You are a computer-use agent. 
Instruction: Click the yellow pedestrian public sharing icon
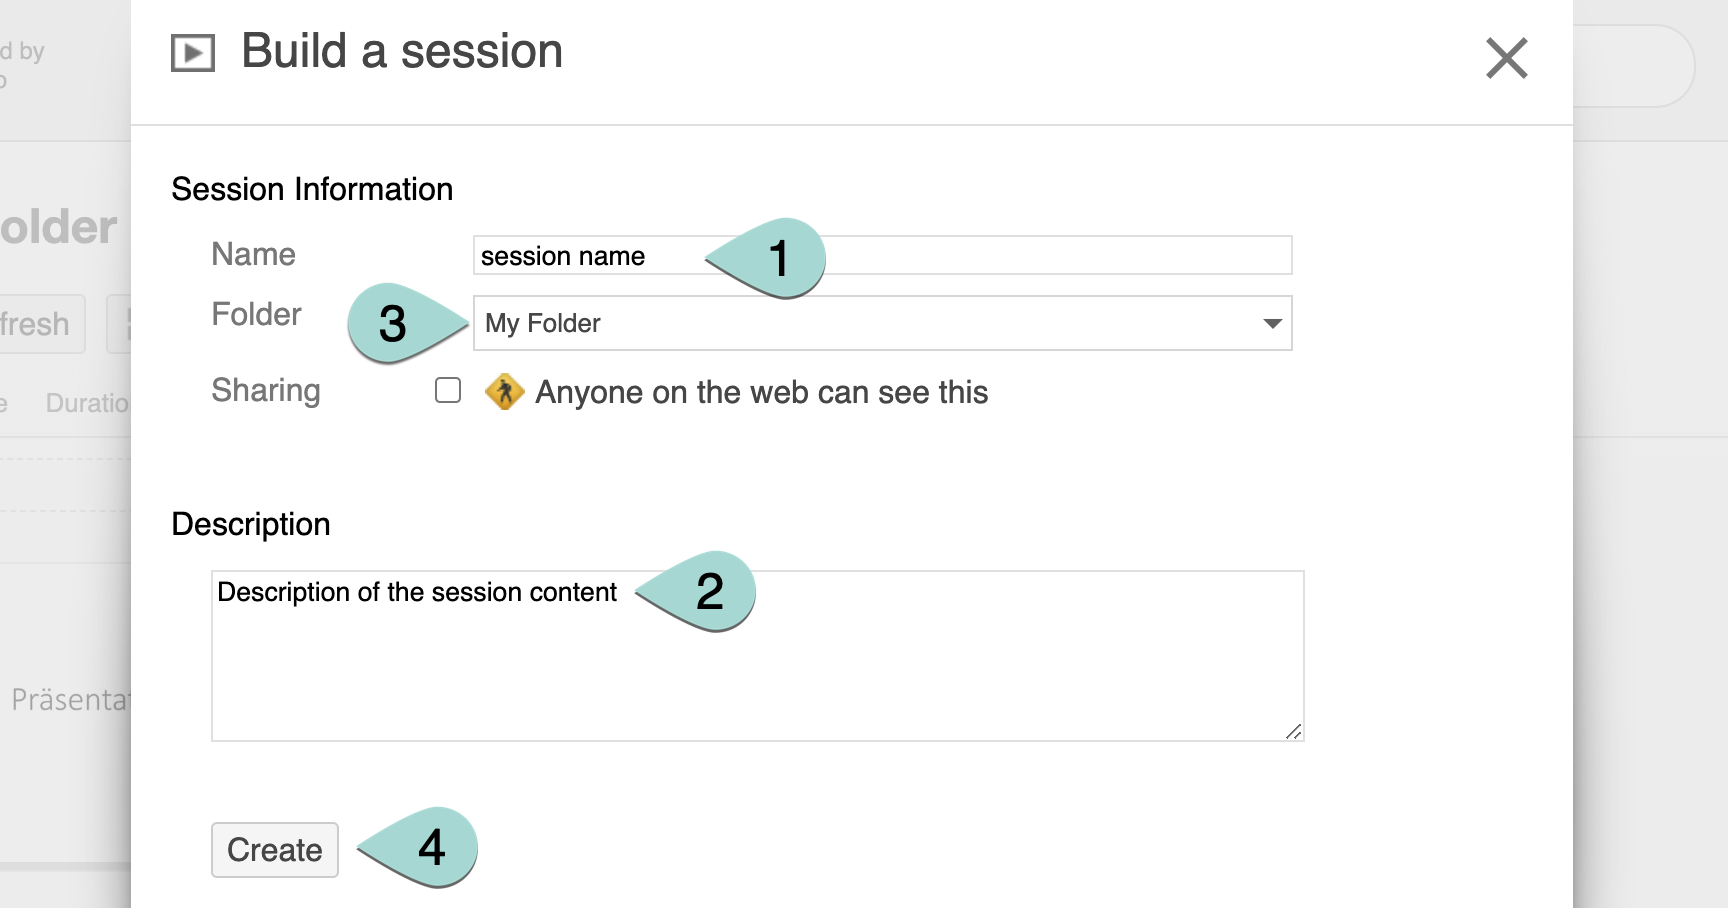click(504, 392)
